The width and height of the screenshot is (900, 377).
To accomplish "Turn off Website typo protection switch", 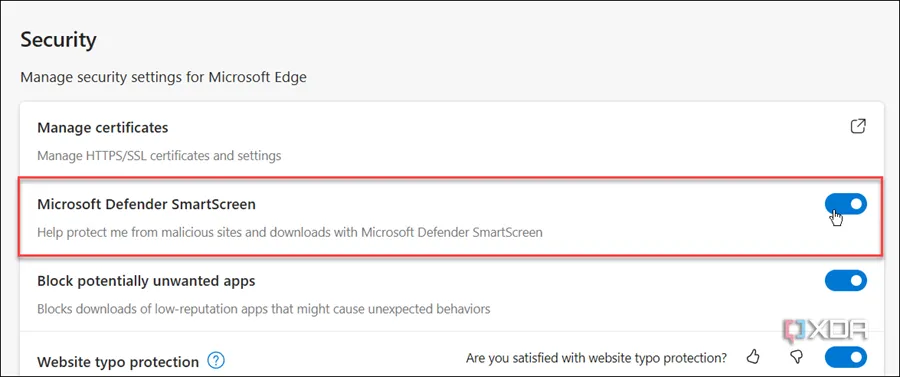I will (845, 357).
